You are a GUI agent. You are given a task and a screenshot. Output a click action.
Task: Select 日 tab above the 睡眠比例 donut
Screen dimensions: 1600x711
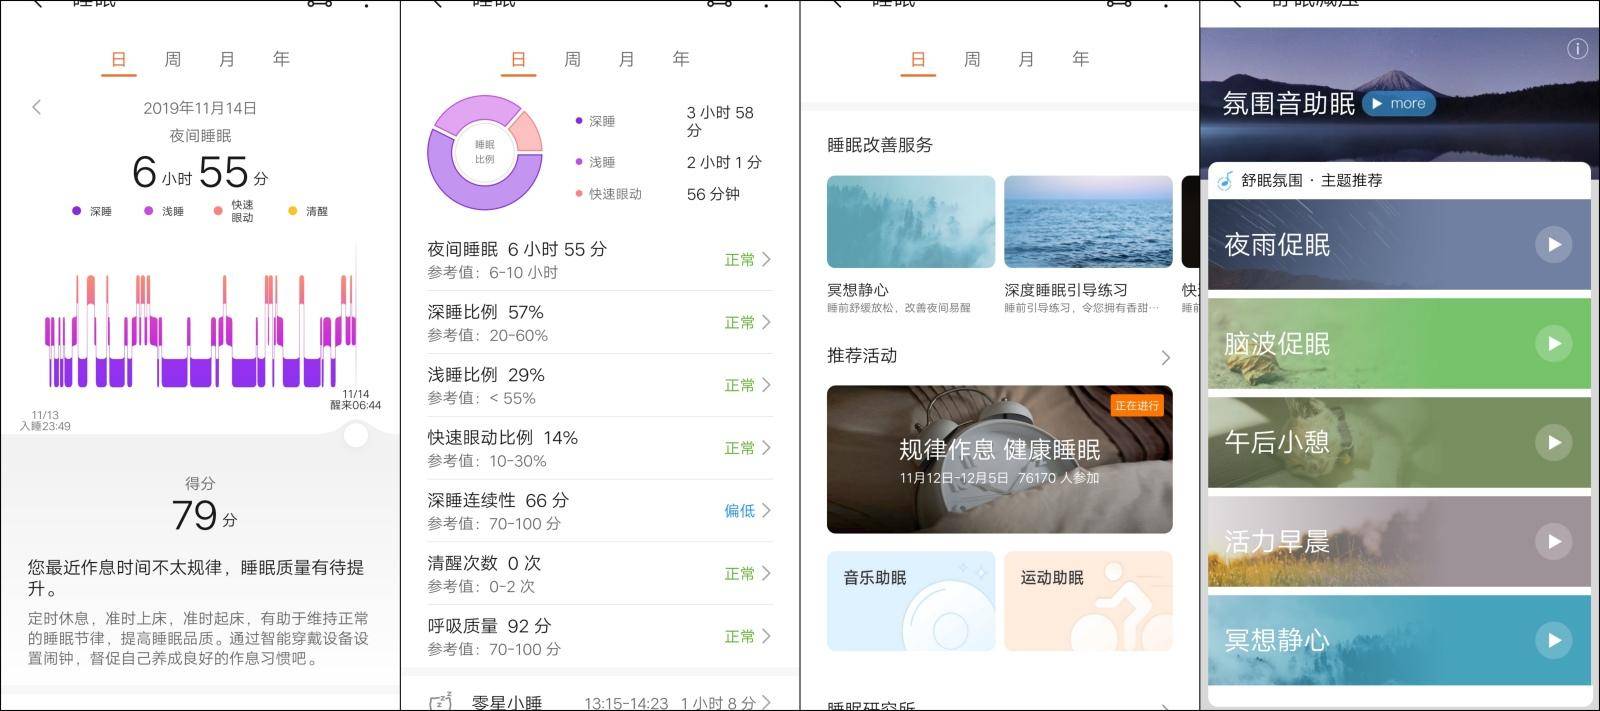518,59
